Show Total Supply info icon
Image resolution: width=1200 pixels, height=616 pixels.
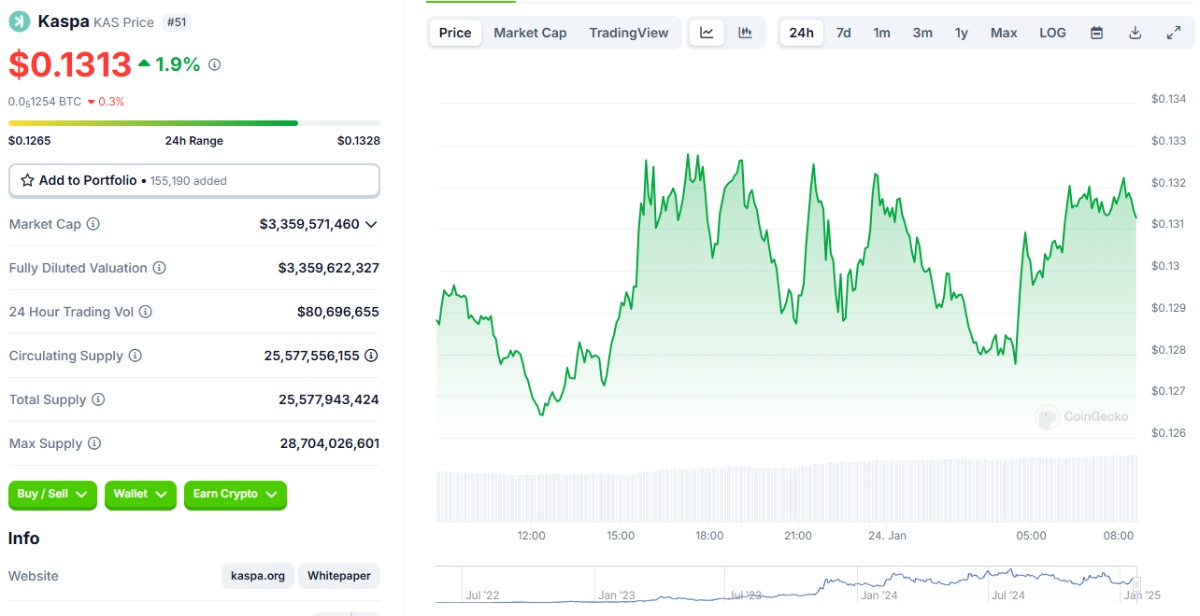coord(98,400)
